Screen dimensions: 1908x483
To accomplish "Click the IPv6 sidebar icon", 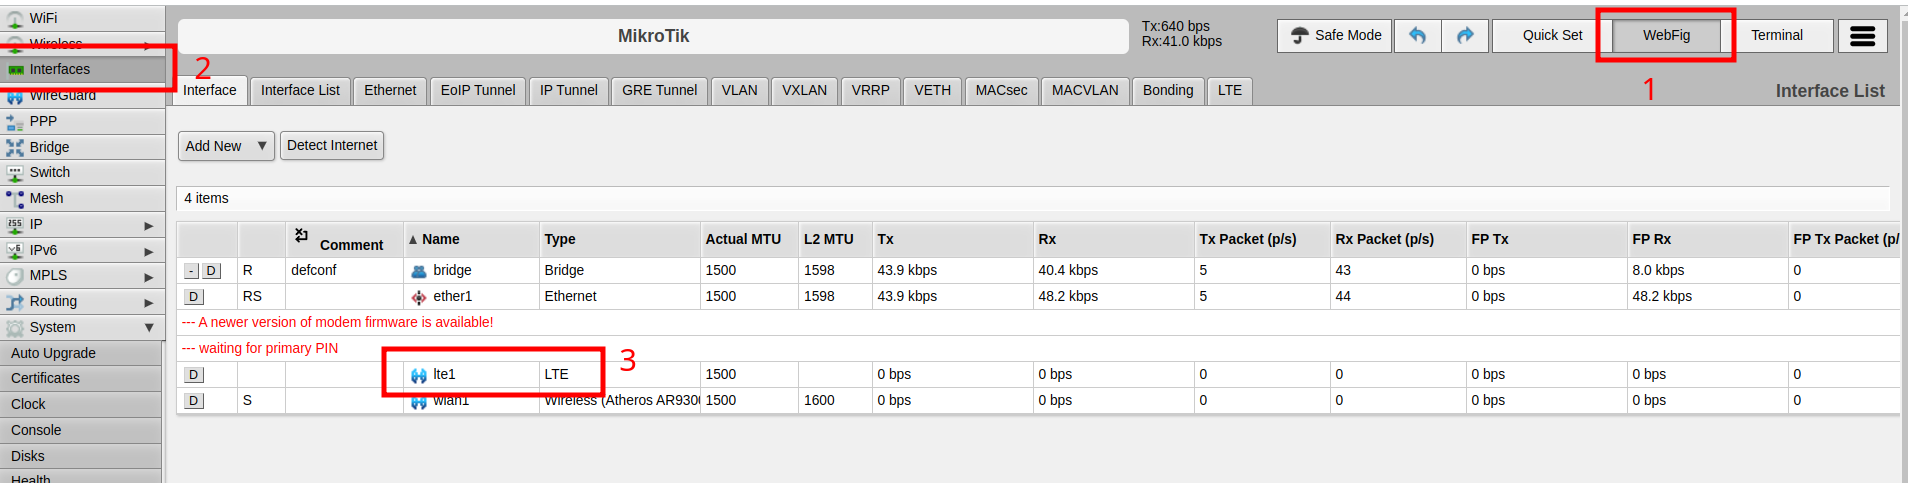I will coord(15,251).
